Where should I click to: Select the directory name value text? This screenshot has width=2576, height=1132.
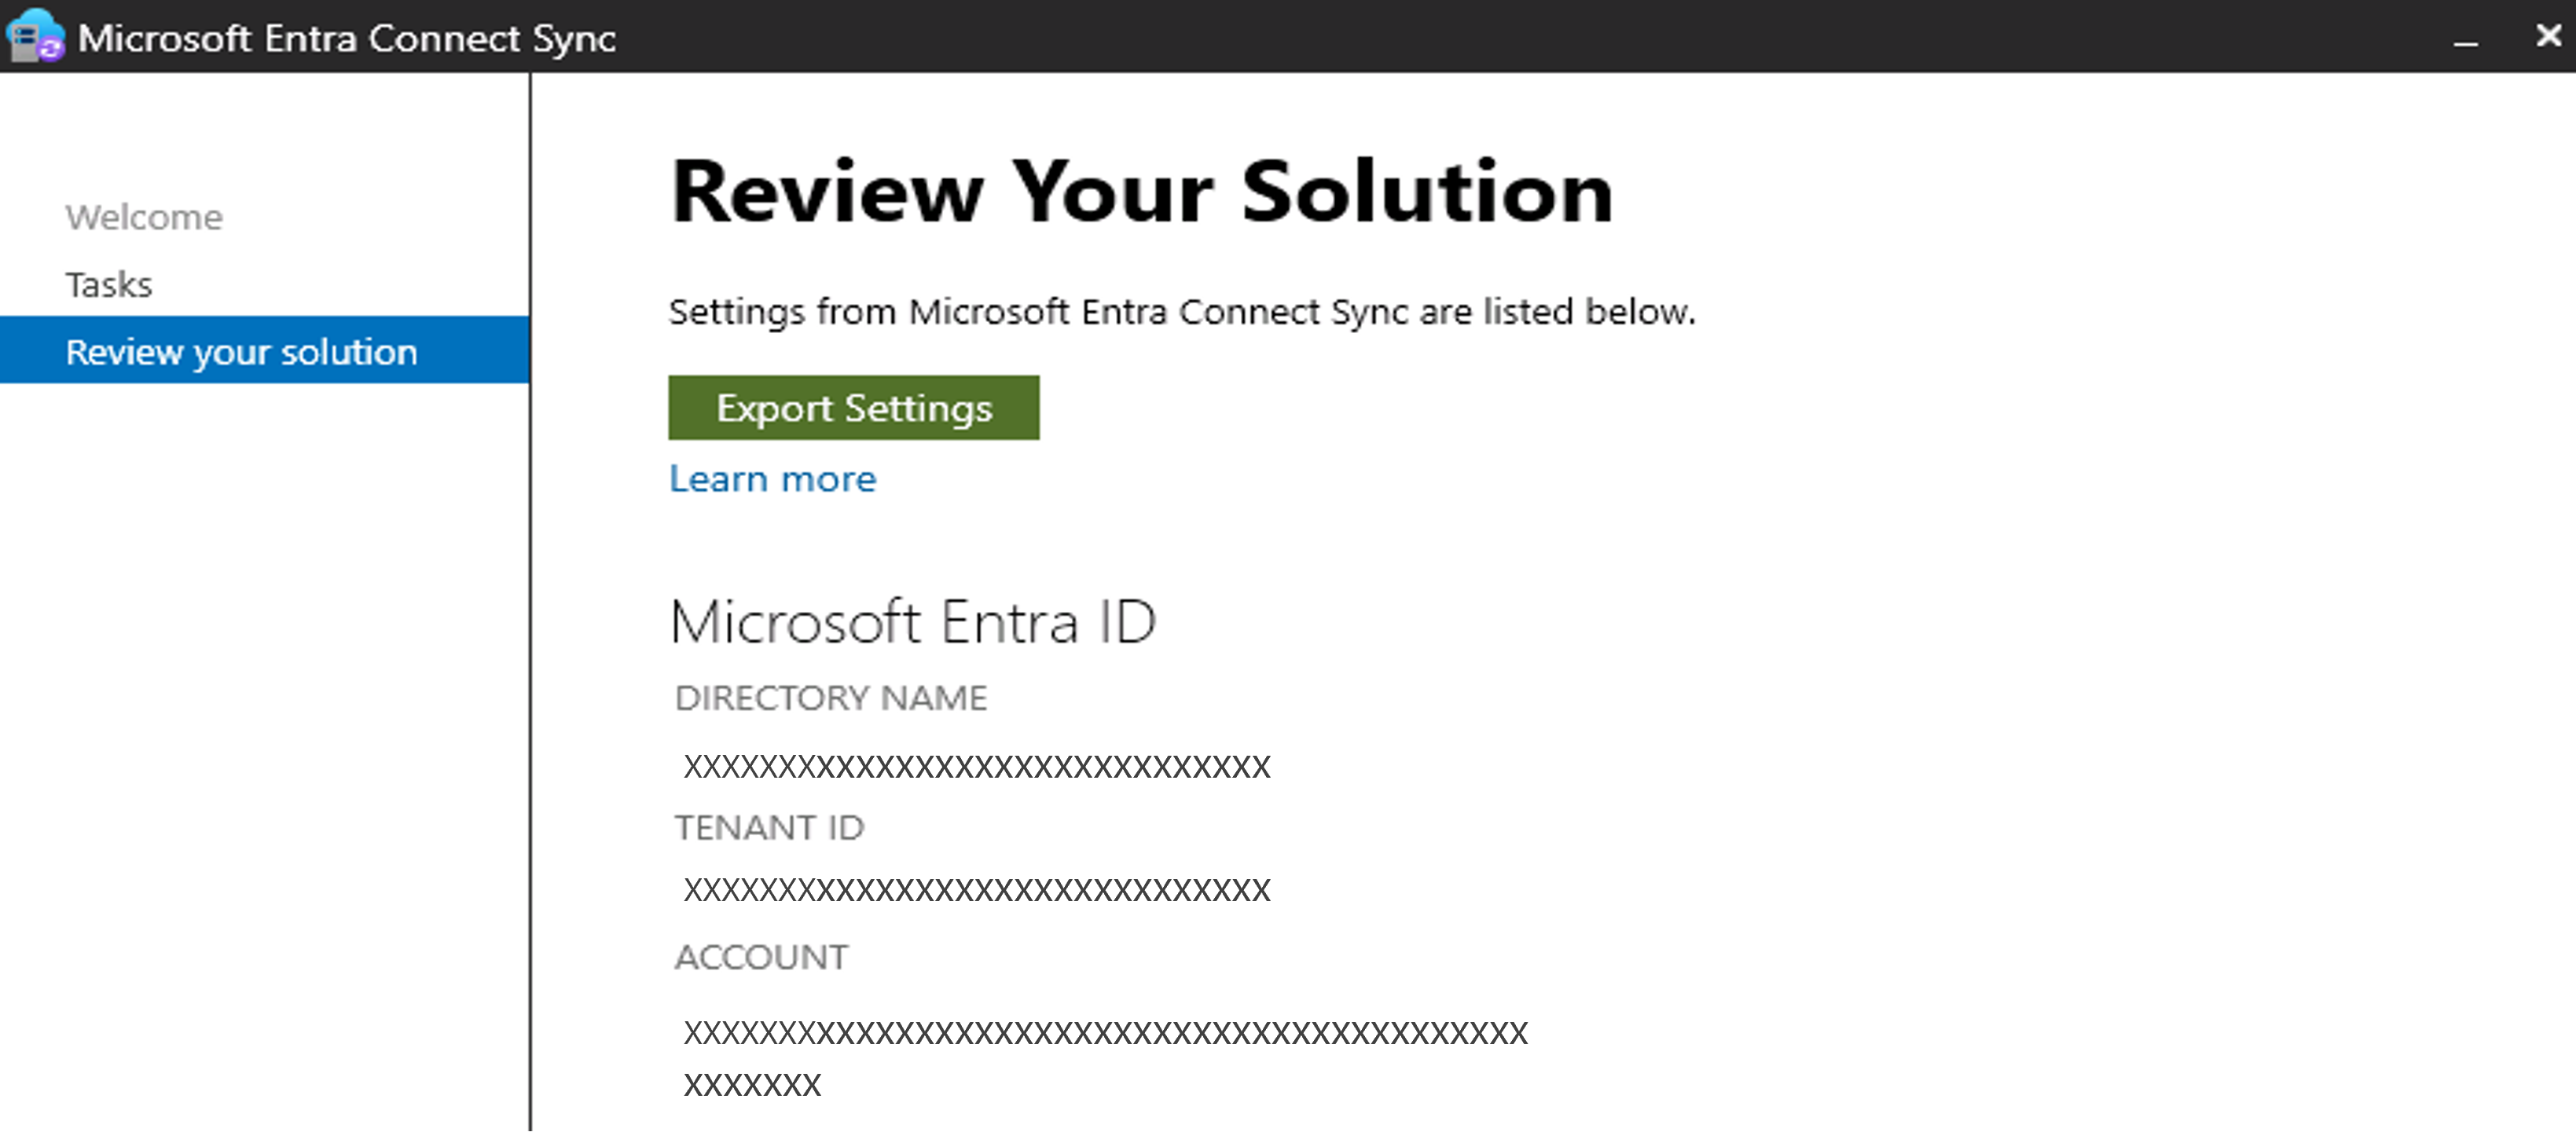(x=976, y=767)
